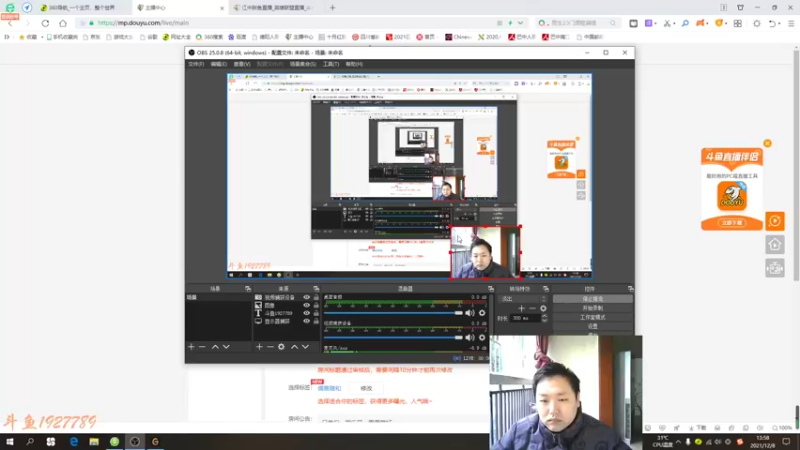Click transition duration field 300 ms
Screen dimensions: 800x450
click(x=526, y=318)
